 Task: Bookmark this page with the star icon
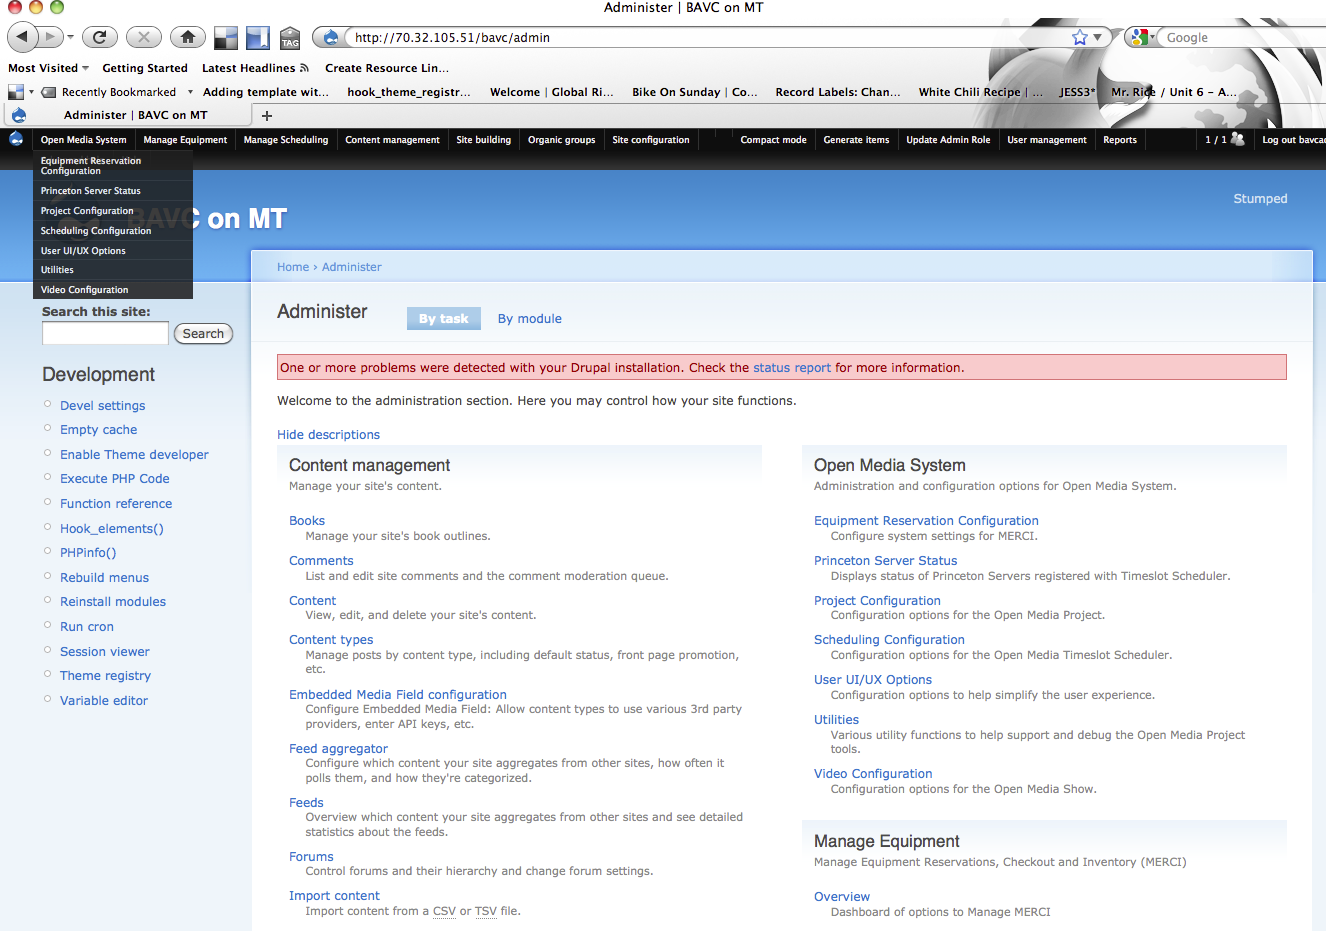click(x=1080, y=37)
